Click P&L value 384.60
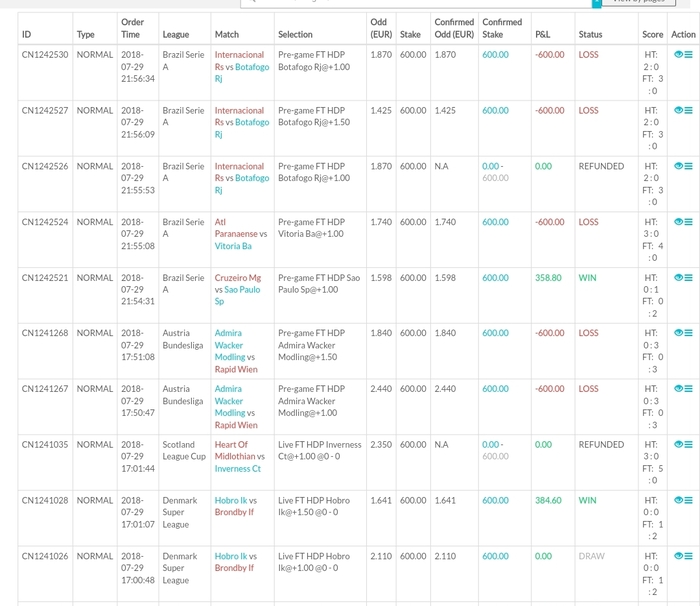 point(548,500)
